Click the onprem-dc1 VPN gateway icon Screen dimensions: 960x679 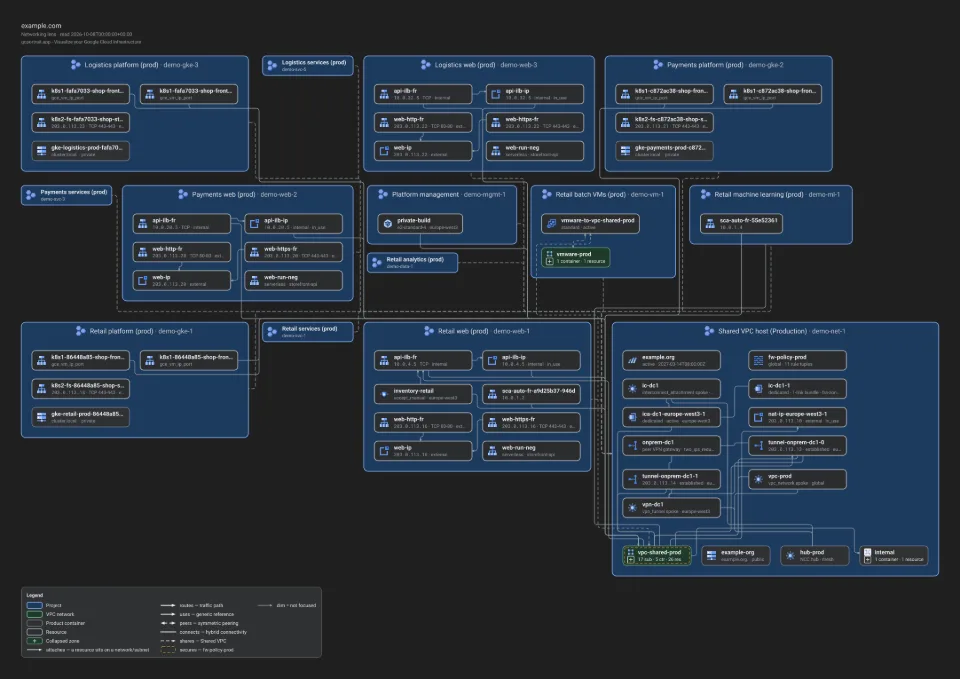(632, 445)
